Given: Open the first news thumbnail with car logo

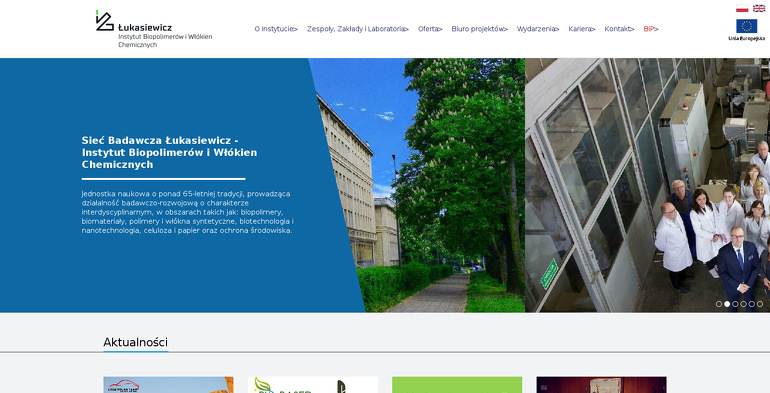Looking at the screenshot, I should pos(168,385).
